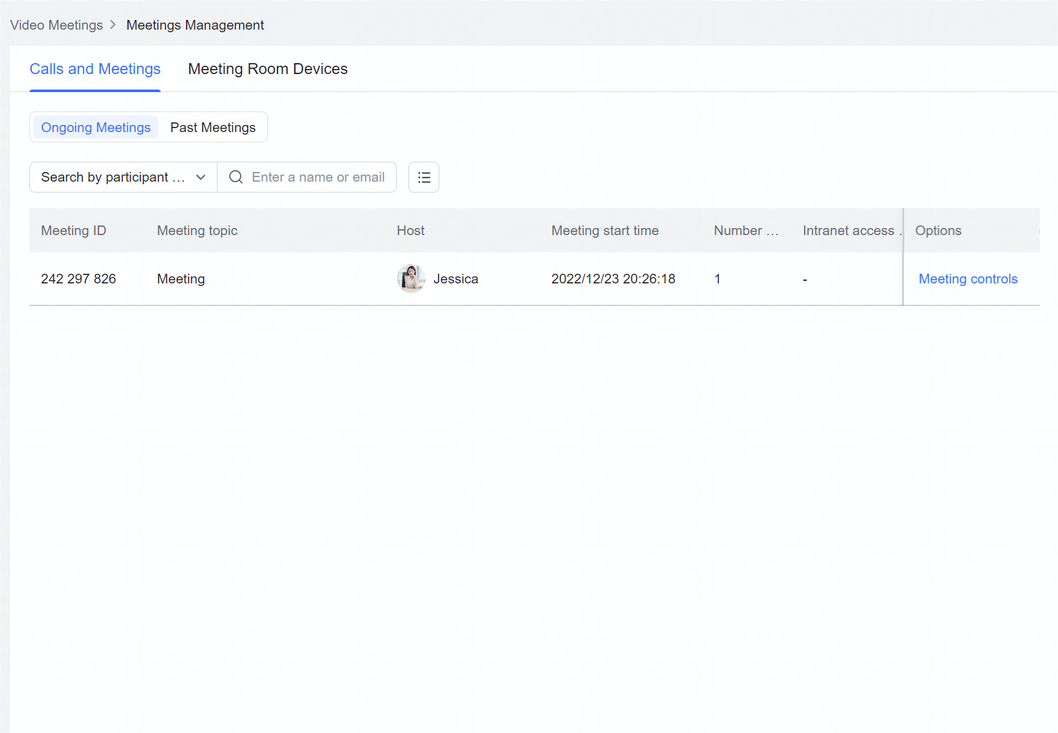Click the search magnifier icon

[x=235, y=177]
